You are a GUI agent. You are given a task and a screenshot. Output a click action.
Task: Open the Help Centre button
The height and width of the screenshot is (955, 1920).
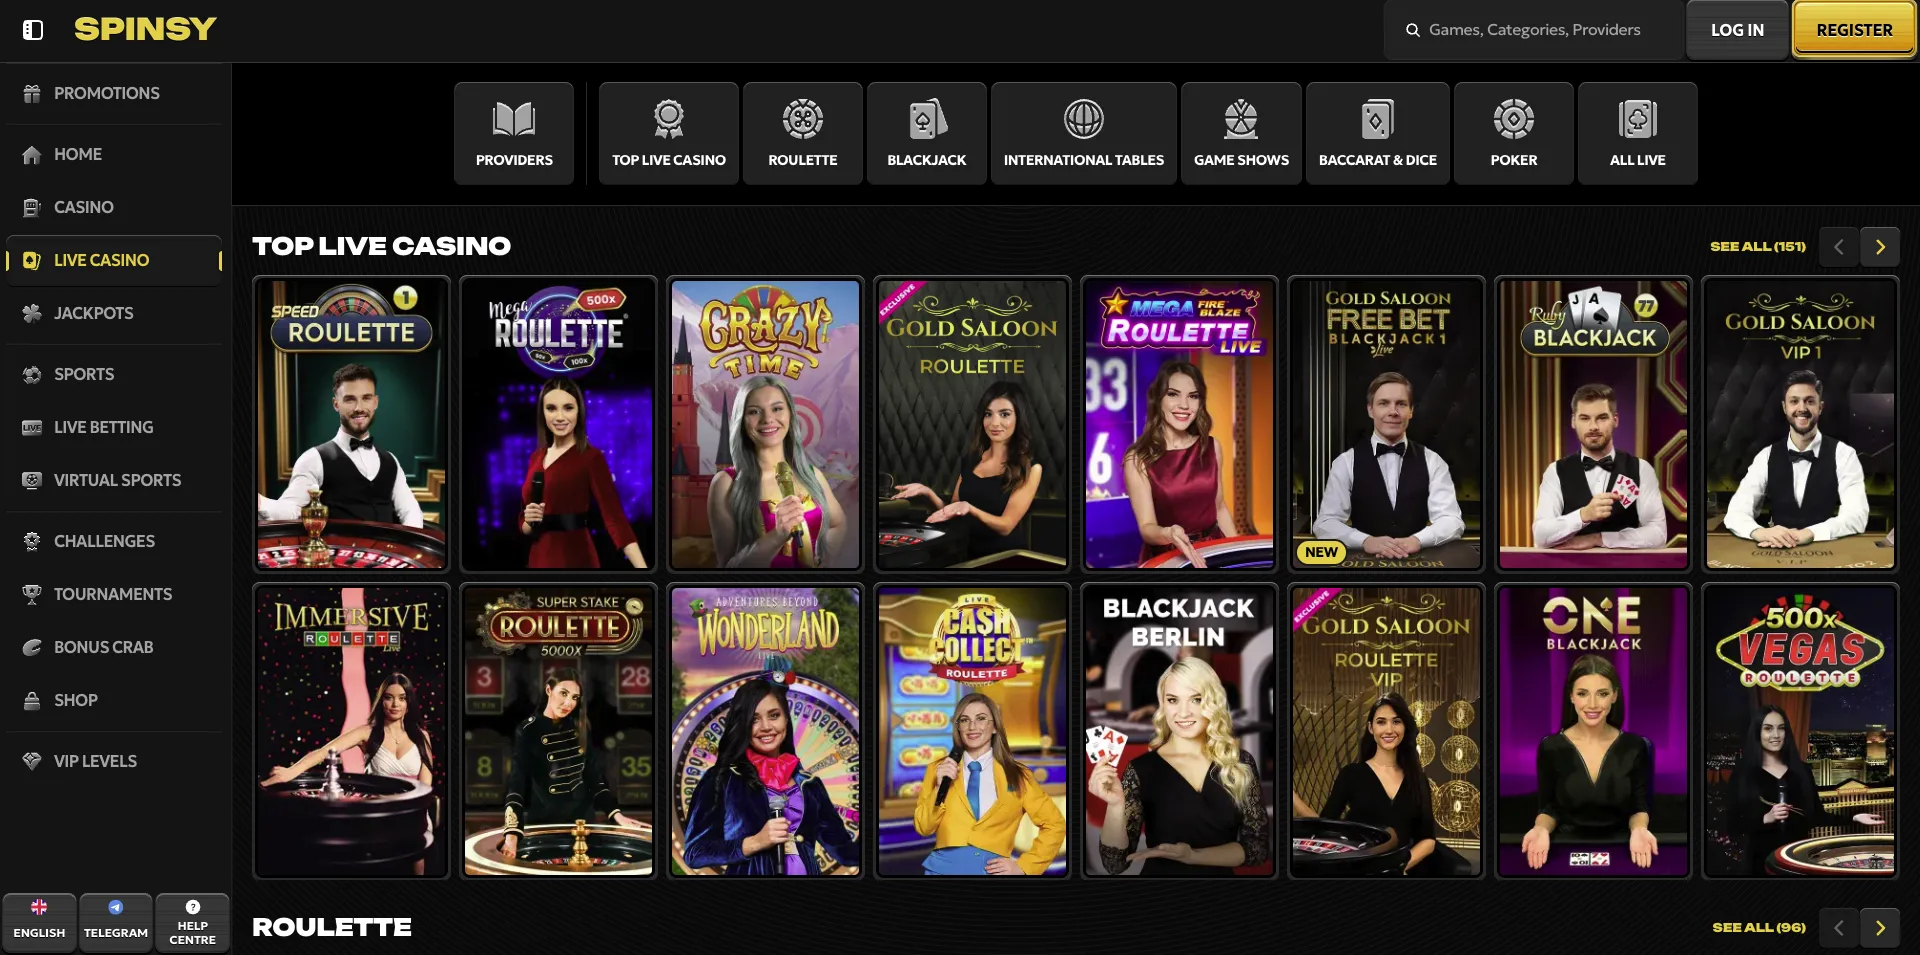pyautogui.click(x=193, y=922)
